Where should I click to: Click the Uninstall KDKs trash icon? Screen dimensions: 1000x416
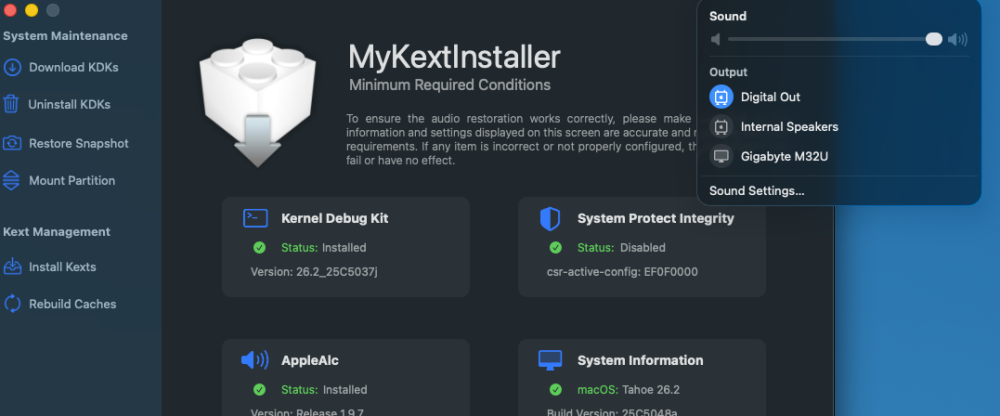point(11,105)
